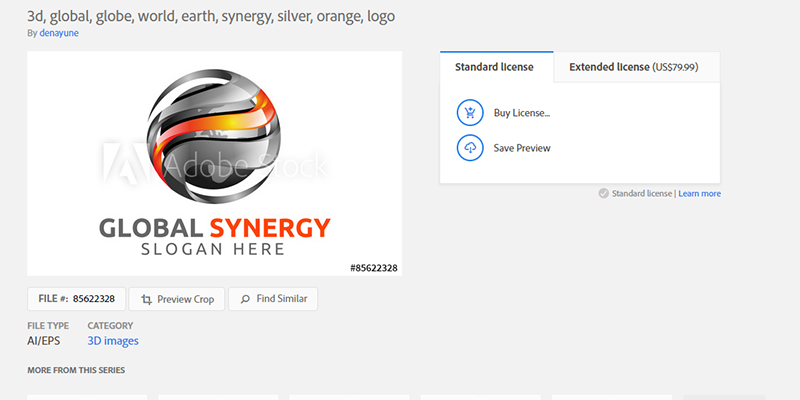The height and width of the screenshot is (400, 800).
Task: Click the Save Preview cloud icon
Action: (470, 148)
